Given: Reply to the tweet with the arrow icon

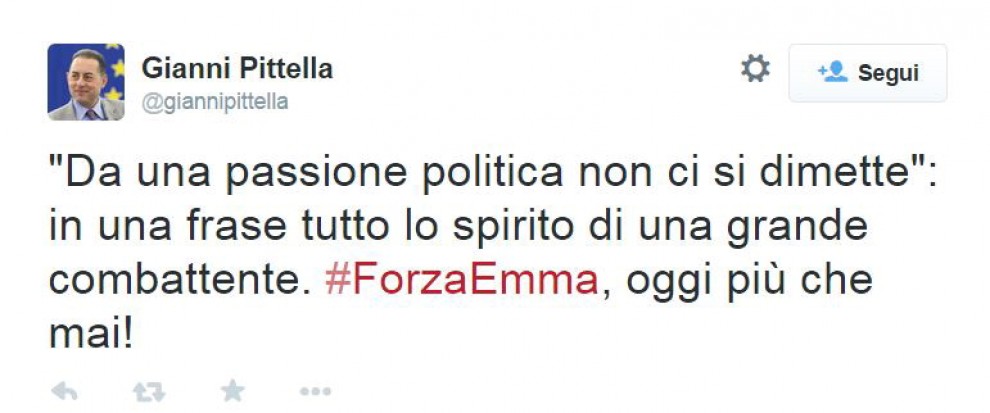Looking at the screenshot, I should coord(64,392).
